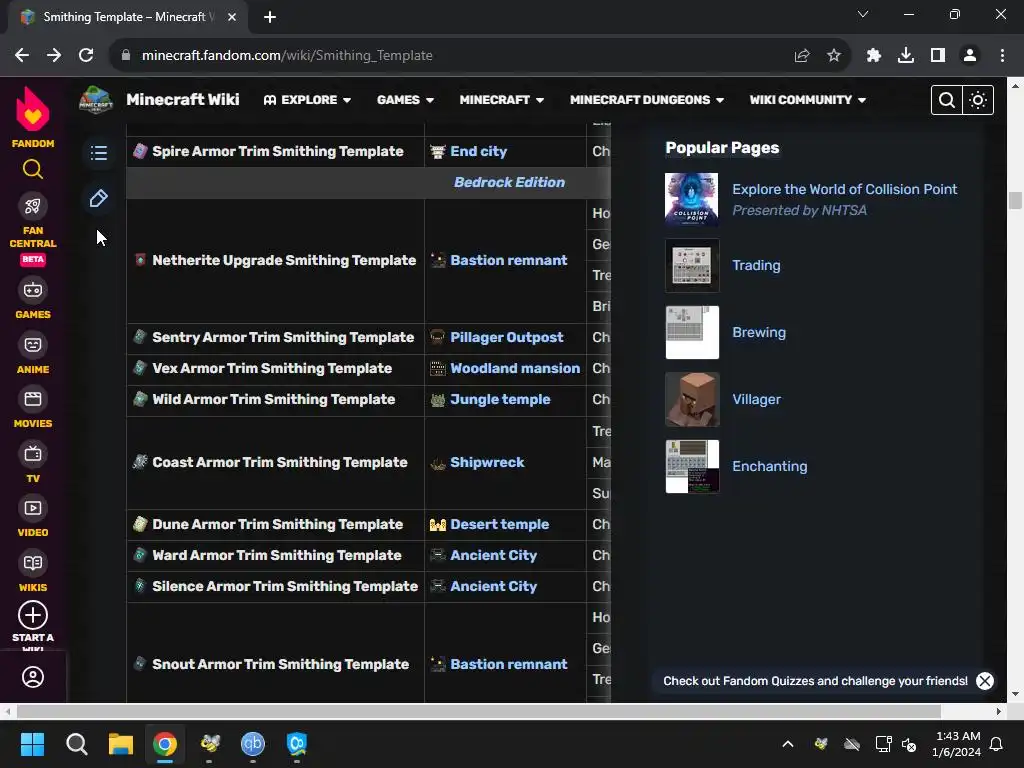Open Ancient City link in Silence row
Image resolution: width=1024 pixels, height=768 pixels.
coord(493,586)
